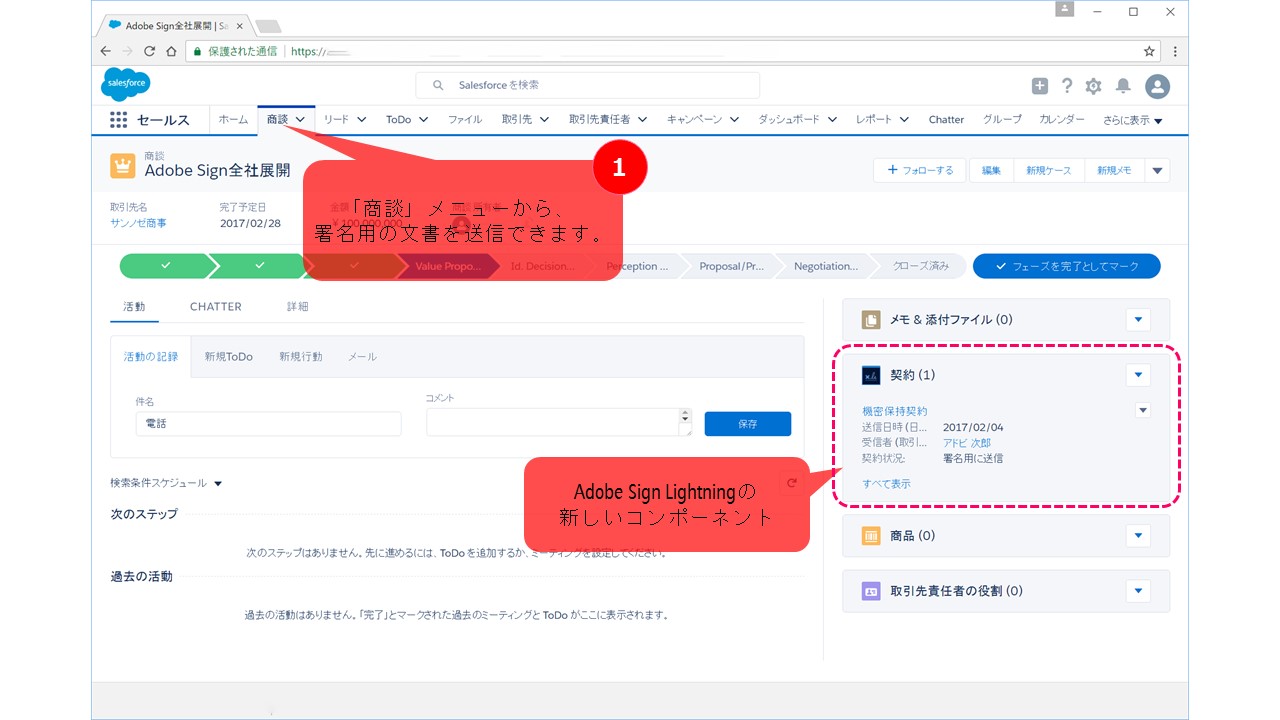Expand the リード tab dropdown arrow
1280x720 pixels.
click(x=362, y=119)
